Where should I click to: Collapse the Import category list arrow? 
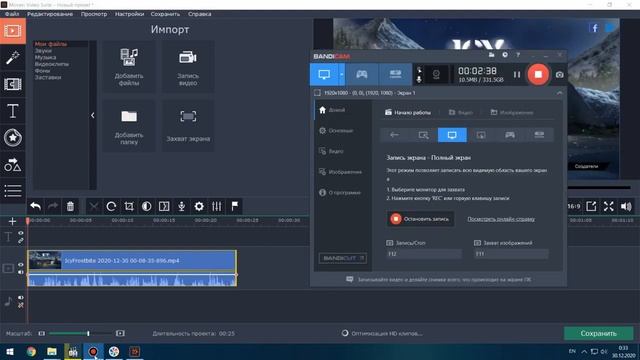click(x=93, y=116)
